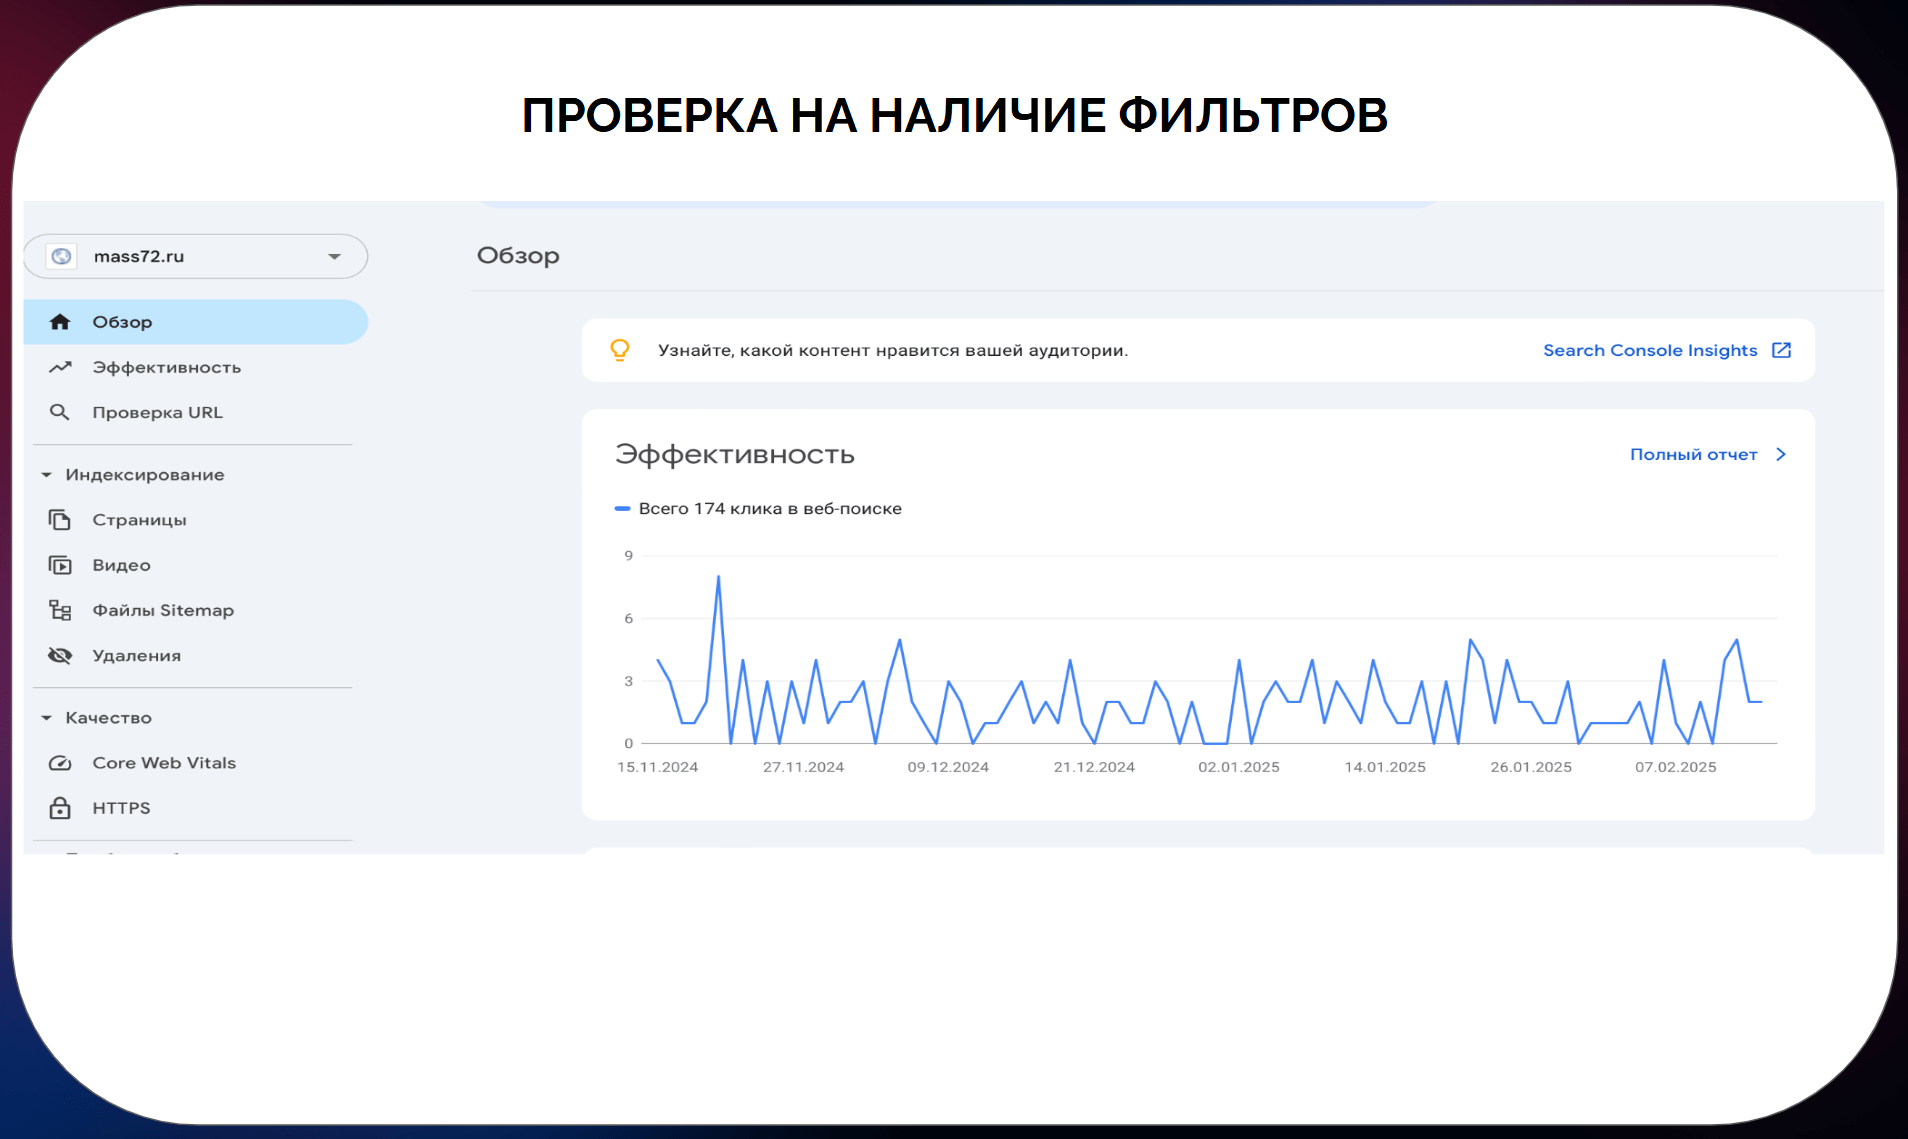
Task: Click the external link icon beside Insights
Action: (x=1781, y=350)
